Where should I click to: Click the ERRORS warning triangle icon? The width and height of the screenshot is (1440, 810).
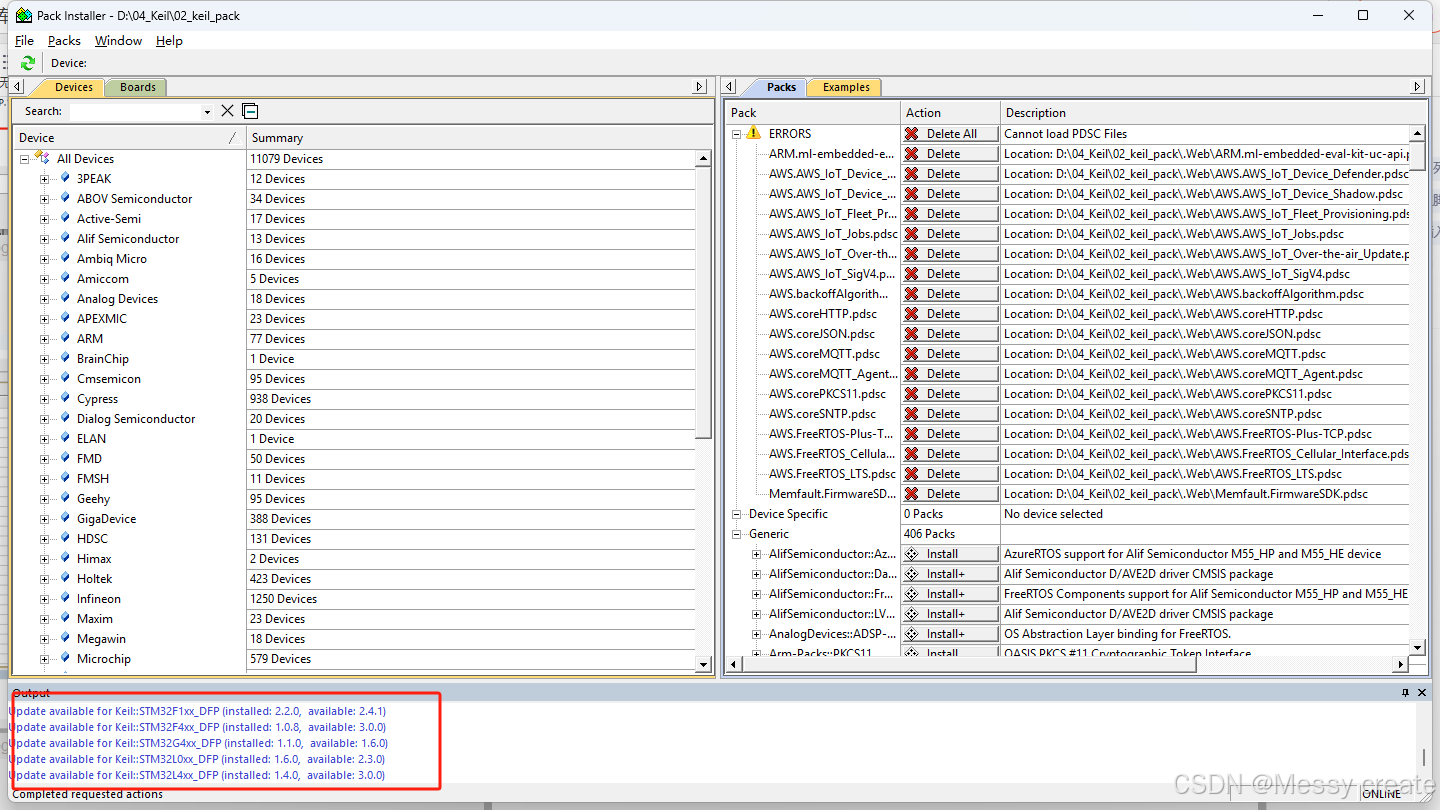click(x=754, y=133)
